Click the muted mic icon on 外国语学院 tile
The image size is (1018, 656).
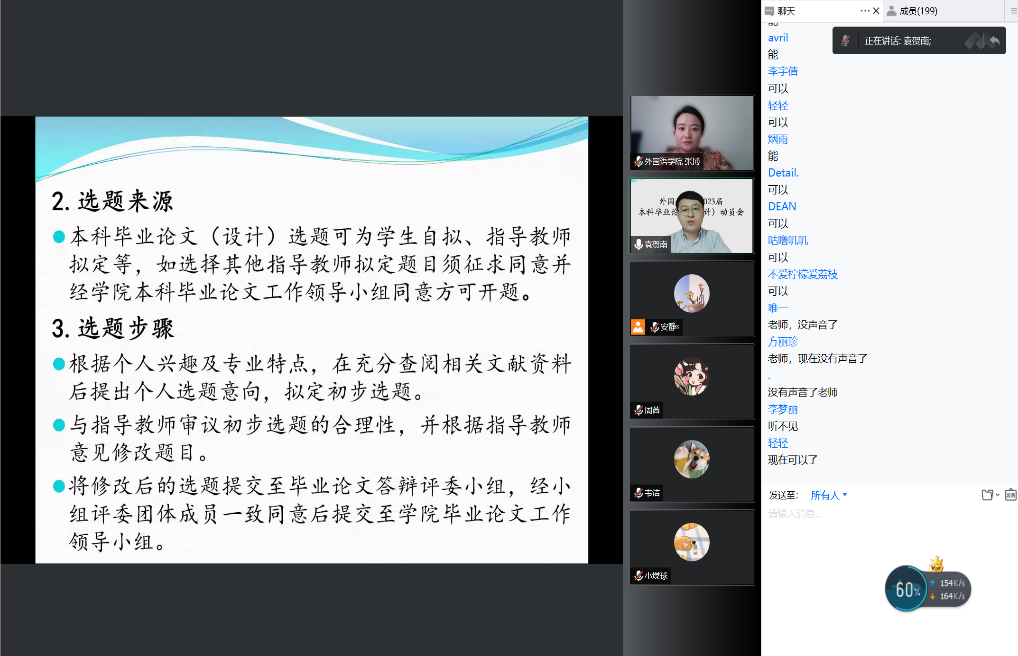639,161
